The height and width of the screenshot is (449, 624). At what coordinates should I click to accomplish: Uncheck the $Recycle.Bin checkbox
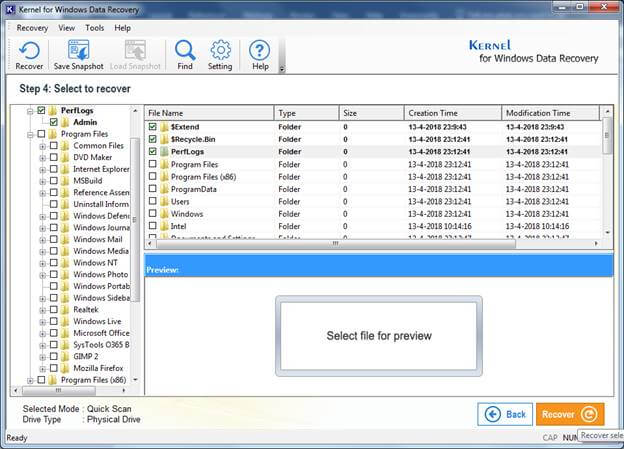pyautogui.click(x=152, y=139)
